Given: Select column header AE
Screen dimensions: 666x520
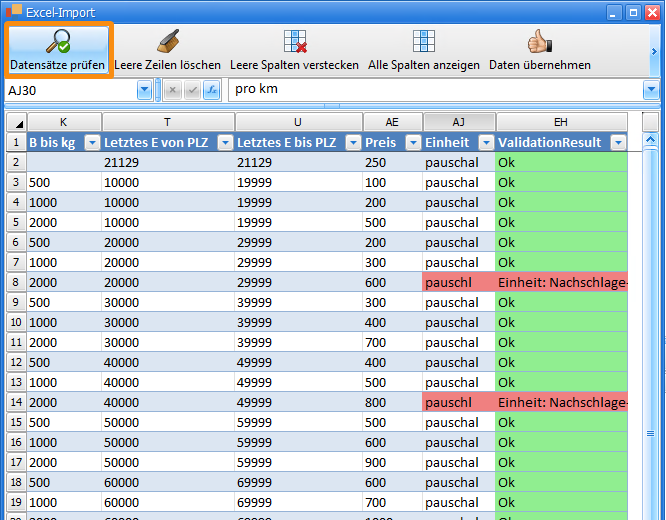Looking at the screenshot, I should point(392,122).
